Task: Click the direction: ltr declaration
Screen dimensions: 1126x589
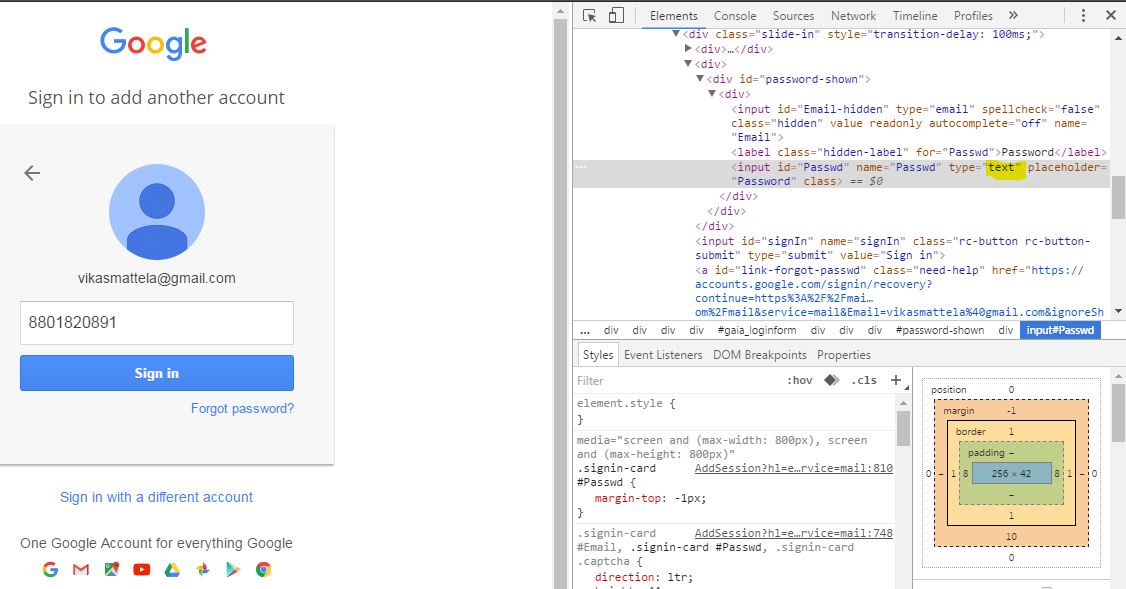Action: point(643,577)
